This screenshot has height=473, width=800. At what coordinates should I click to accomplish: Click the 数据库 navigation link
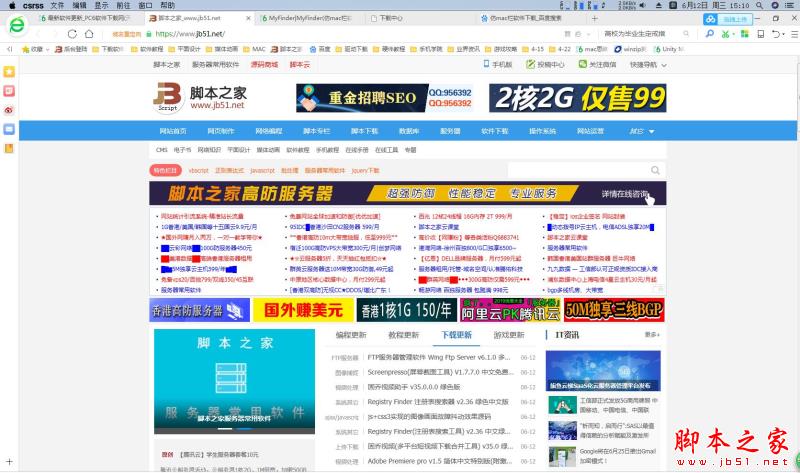pos(409,131)
